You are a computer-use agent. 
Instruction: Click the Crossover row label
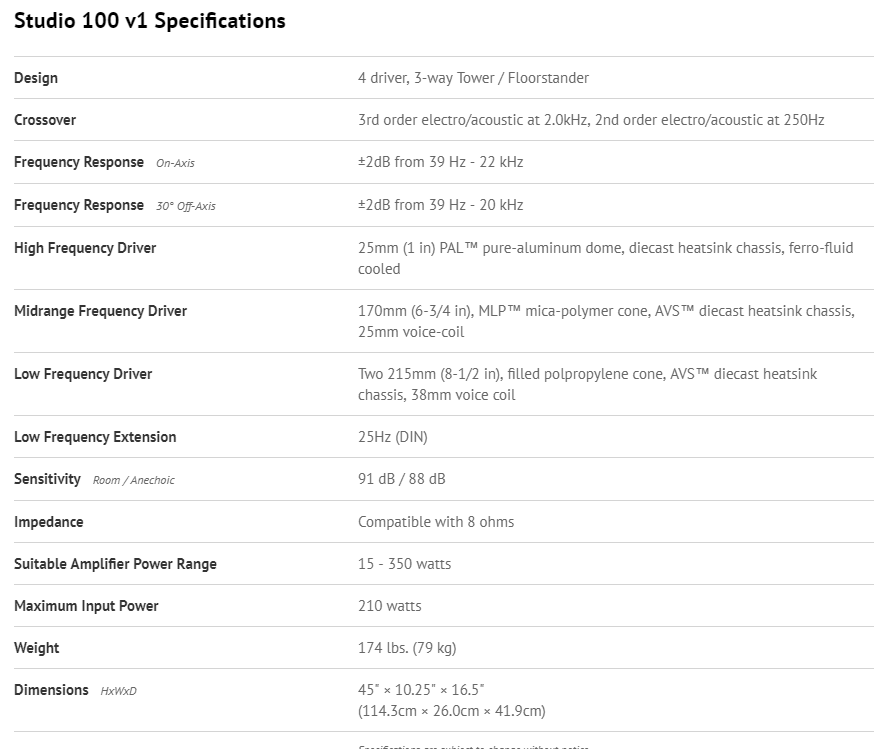pos(45,120)
